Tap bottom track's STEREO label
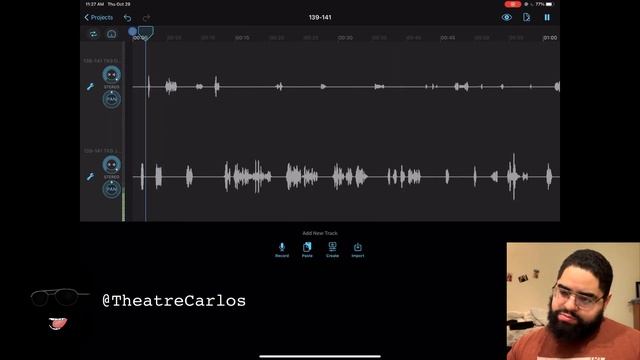 (111, 177)
